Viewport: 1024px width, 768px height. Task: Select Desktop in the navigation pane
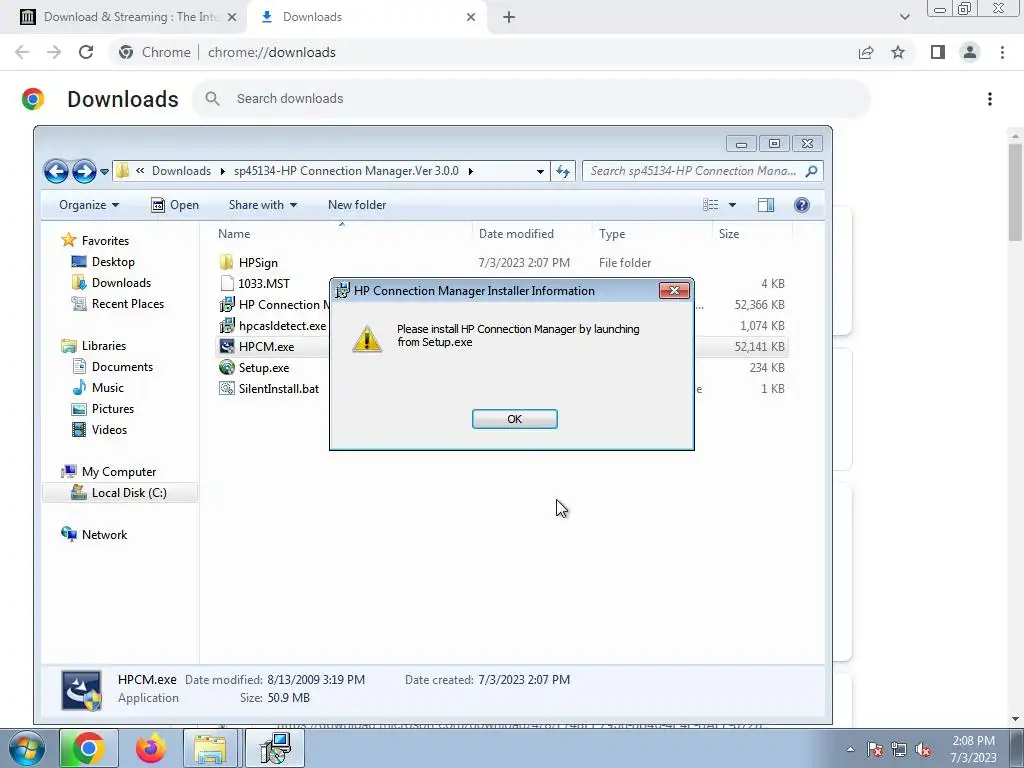click(103, 262)
